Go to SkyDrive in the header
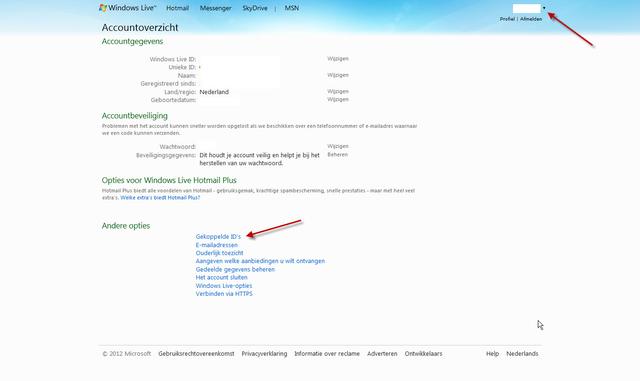640x381 pixels. (x=255, y=8)
